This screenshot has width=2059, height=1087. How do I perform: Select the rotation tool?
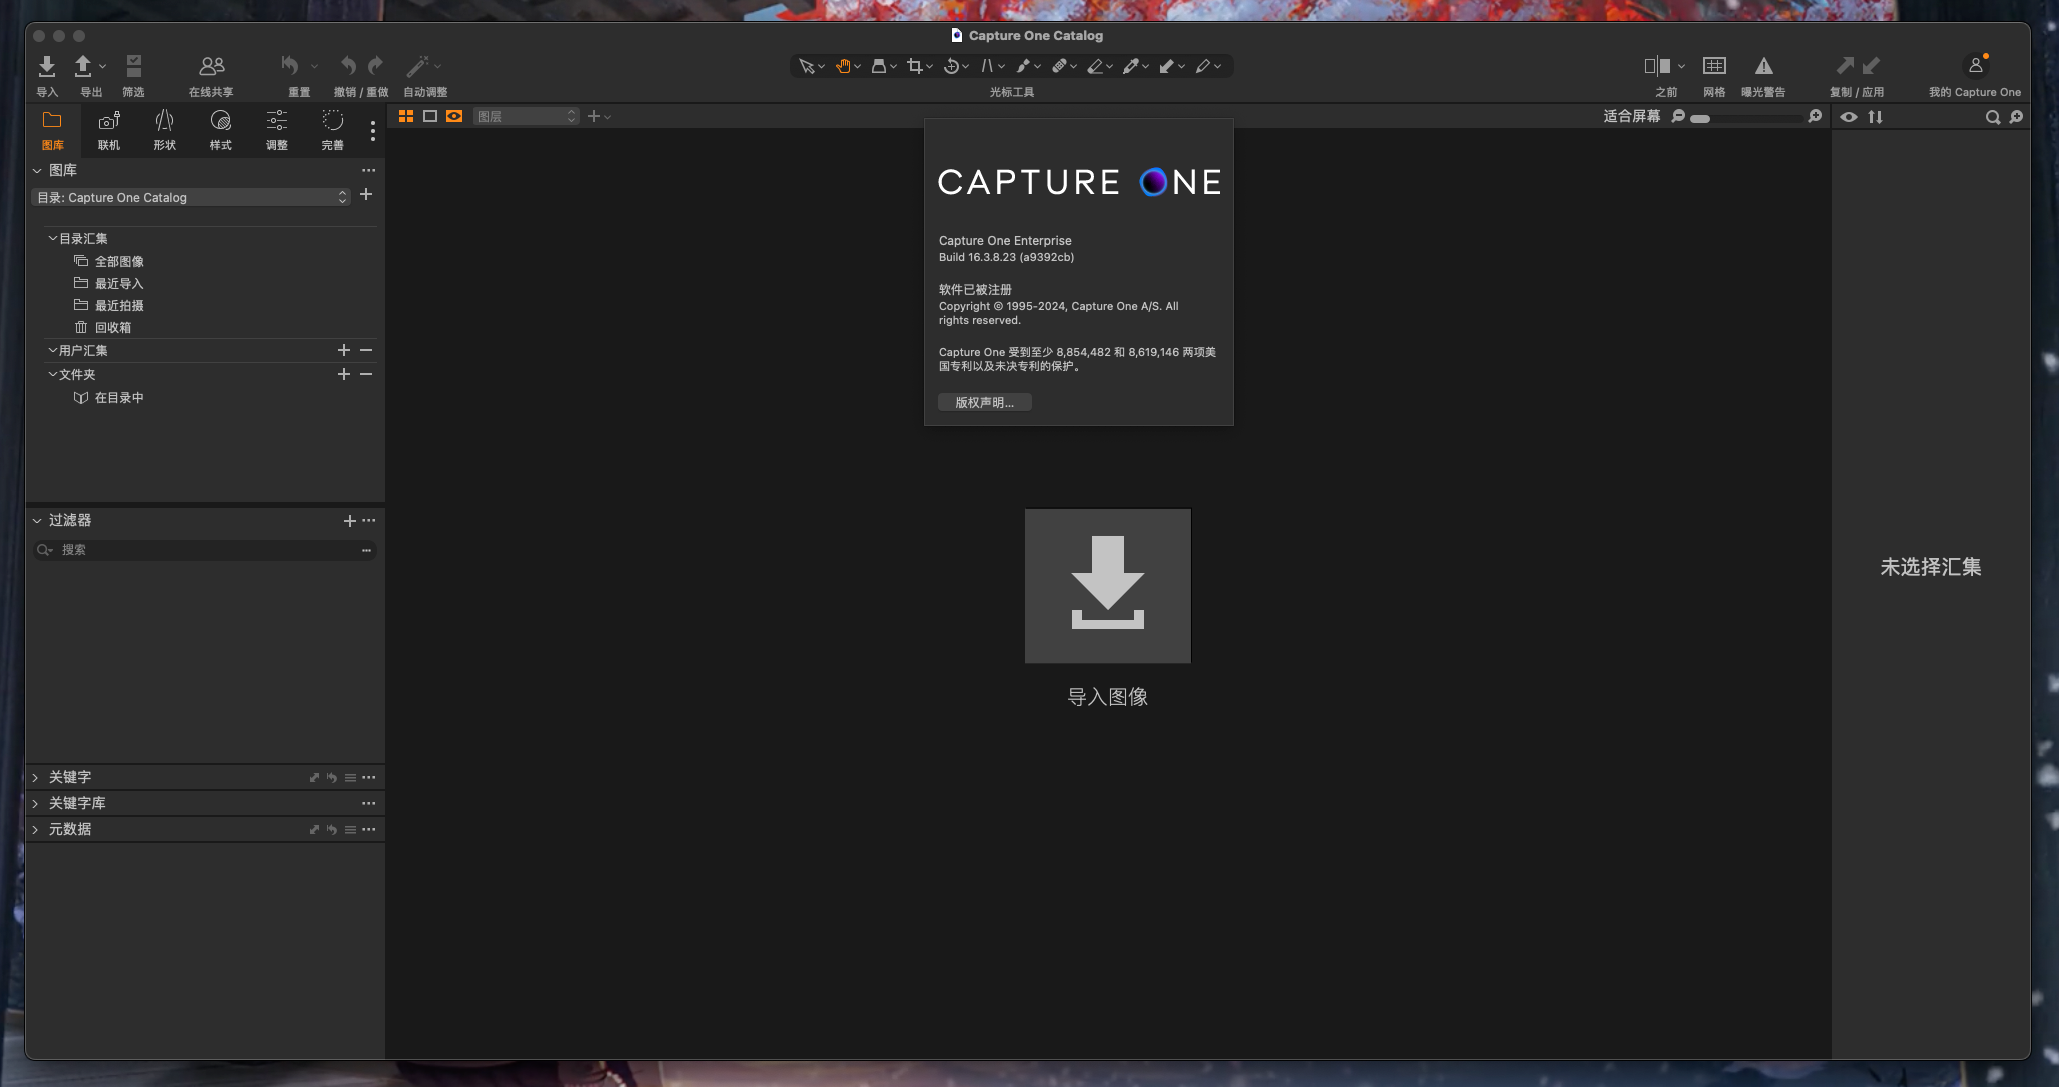point(951,65)
